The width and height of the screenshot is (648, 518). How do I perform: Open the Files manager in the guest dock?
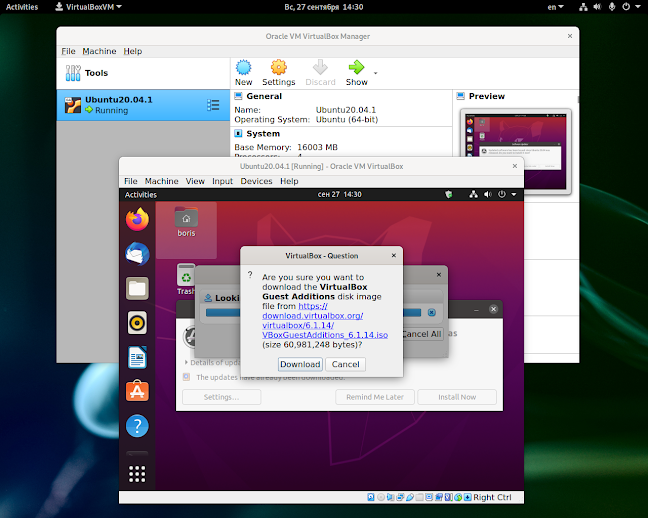[137, 288]
